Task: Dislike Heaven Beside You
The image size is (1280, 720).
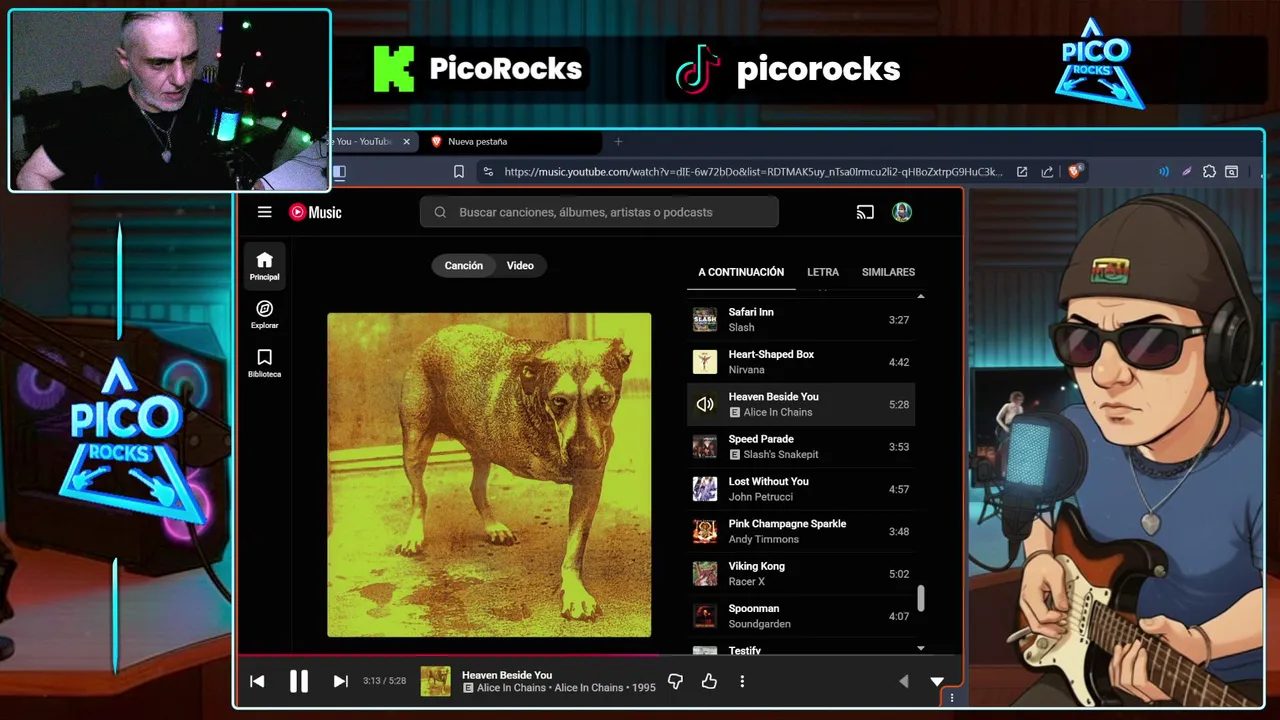Action: click(675, 681)
